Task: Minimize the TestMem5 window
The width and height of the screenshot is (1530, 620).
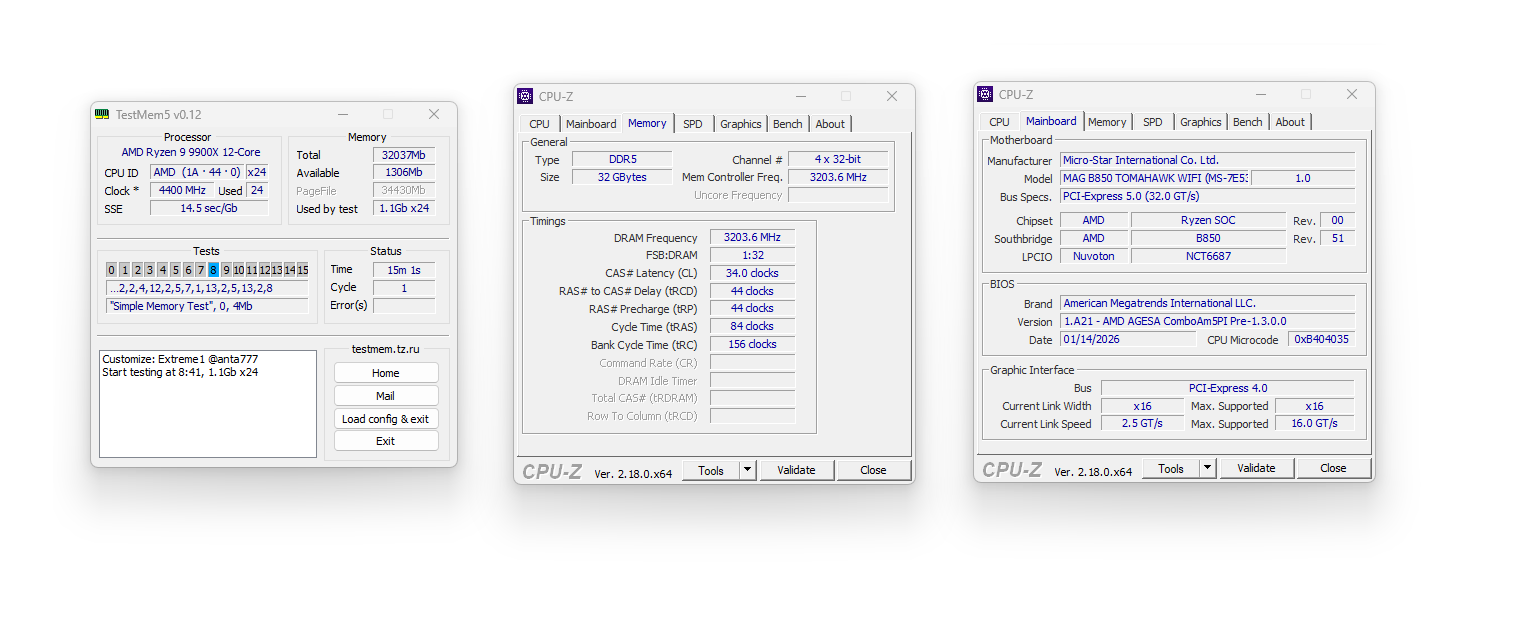Action: (x=342, y=114)
